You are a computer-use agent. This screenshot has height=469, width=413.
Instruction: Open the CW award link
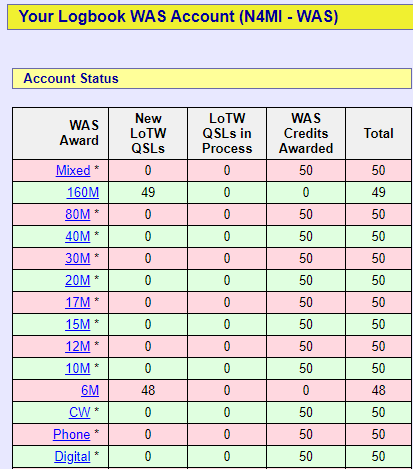click(x=80, y=413)
